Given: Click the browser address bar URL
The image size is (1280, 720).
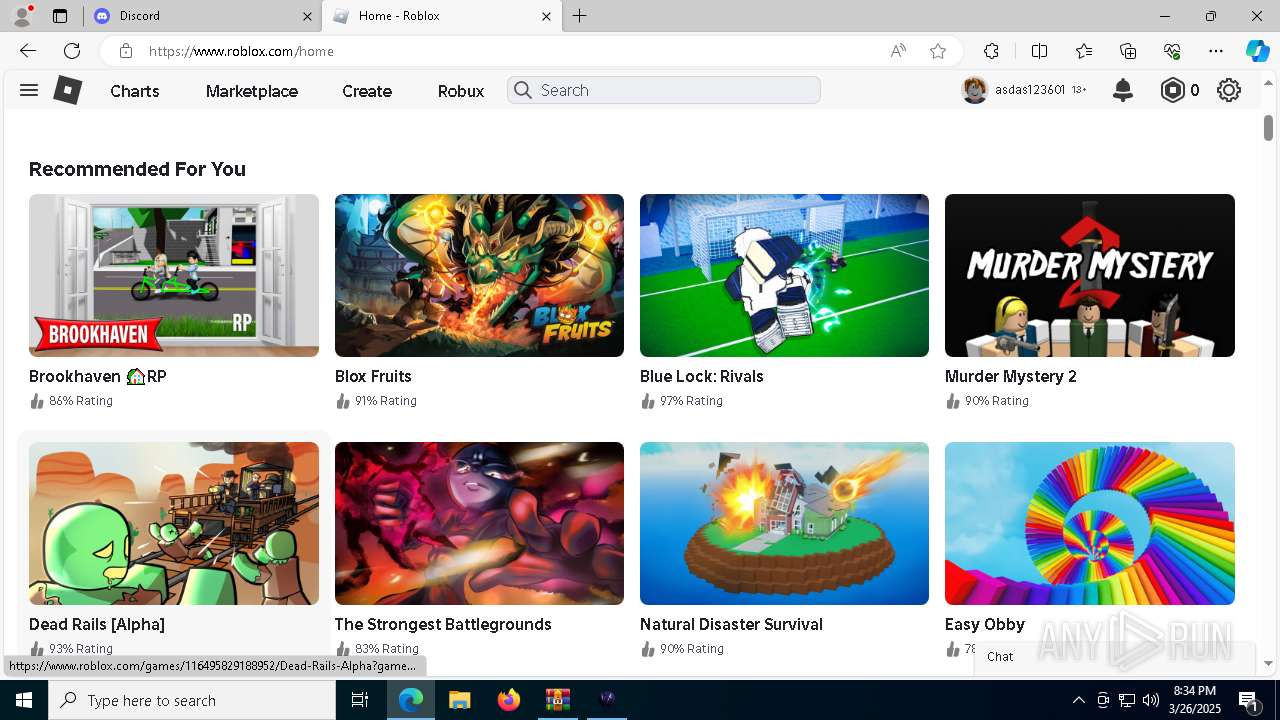Looking at the screenshot, I should (x=241, y=51).
